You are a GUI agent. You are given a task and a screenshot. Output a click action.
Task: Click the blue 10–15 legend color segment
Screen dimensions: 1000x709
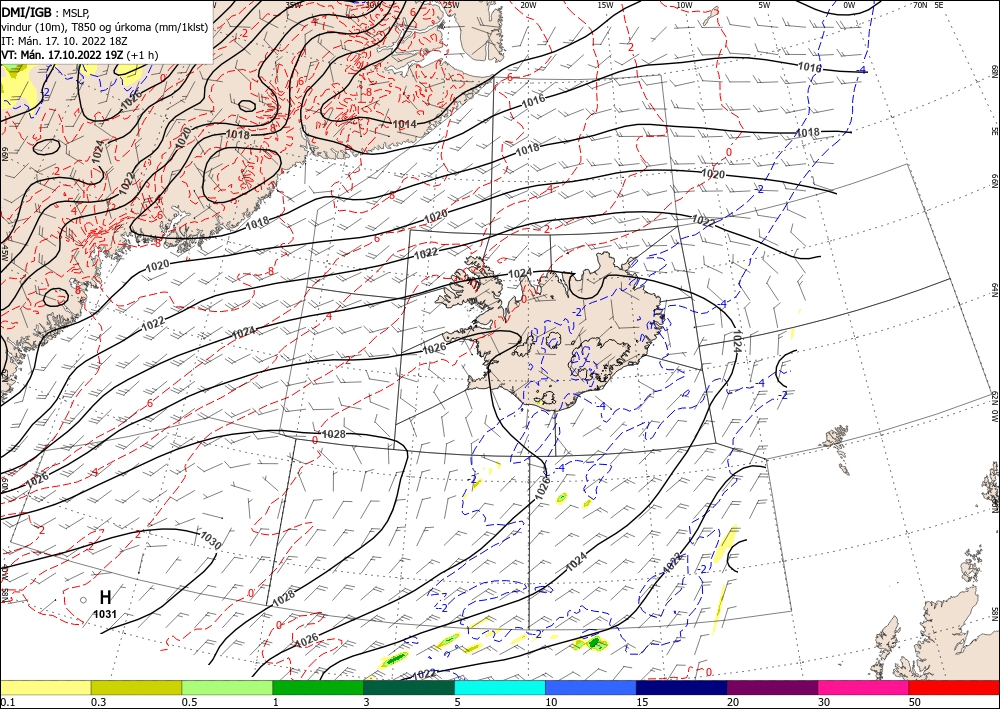click(x=591, y=687)
